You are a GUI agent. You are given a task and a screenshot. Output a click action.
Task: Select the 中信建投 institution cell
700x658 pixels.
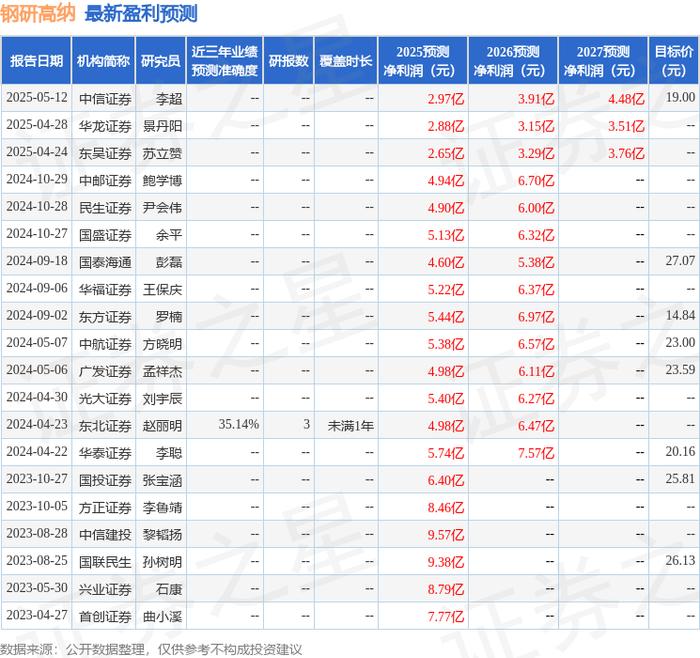(105, 534)
